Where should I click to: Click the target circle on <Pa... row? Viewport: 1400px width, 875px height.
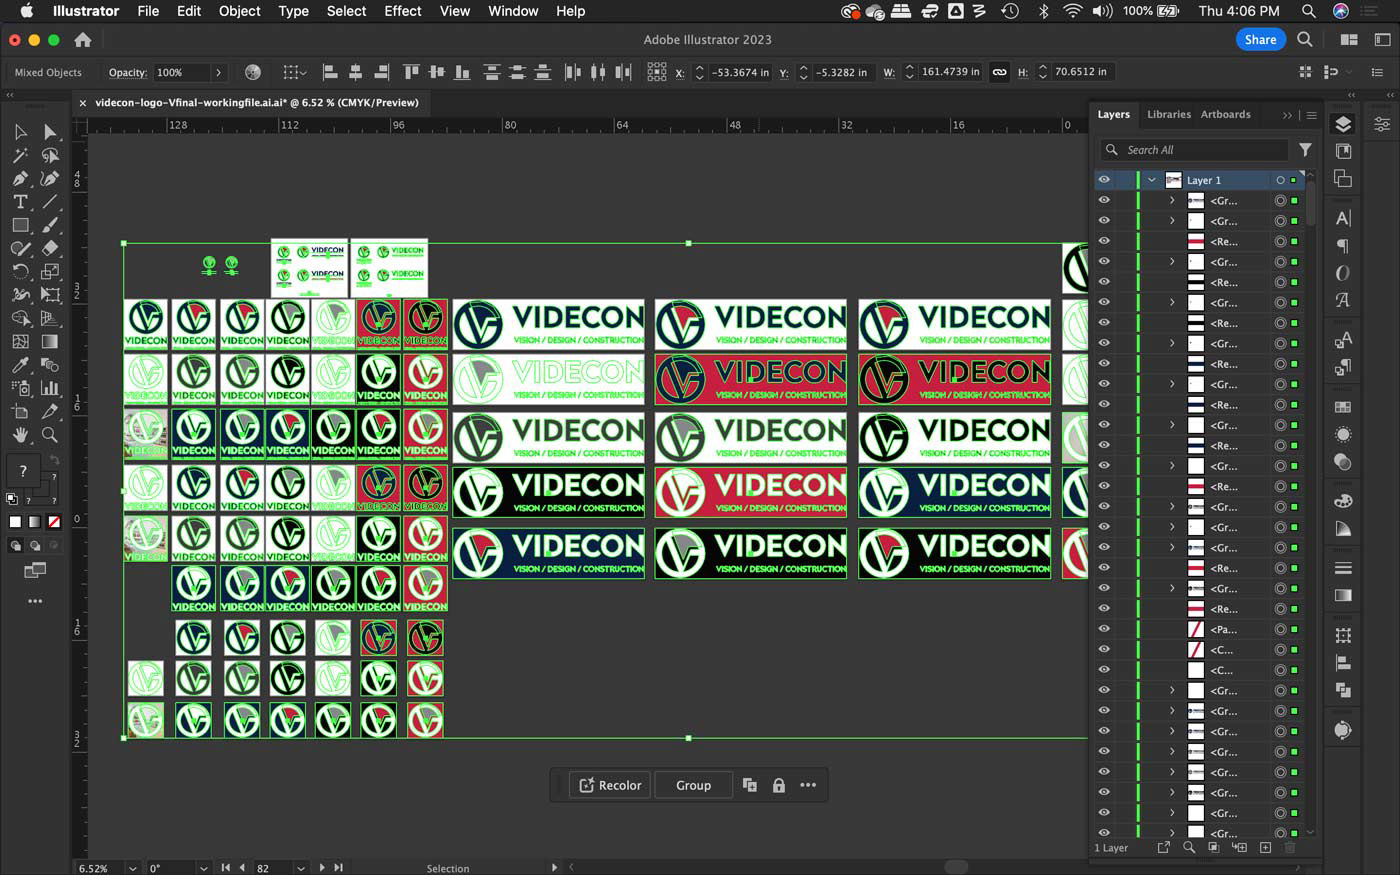click(x=1280, y=629)
